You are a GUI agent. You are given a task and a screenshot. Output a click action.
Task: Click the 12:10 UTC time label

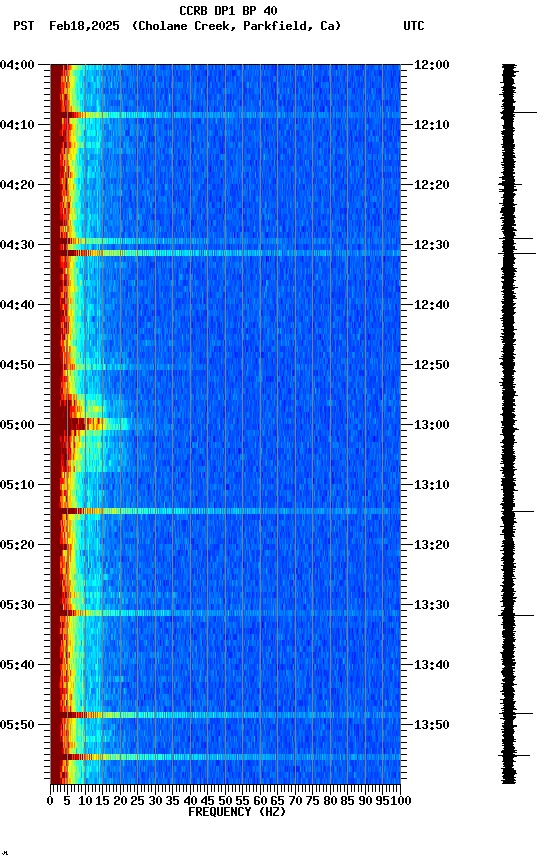432,125
